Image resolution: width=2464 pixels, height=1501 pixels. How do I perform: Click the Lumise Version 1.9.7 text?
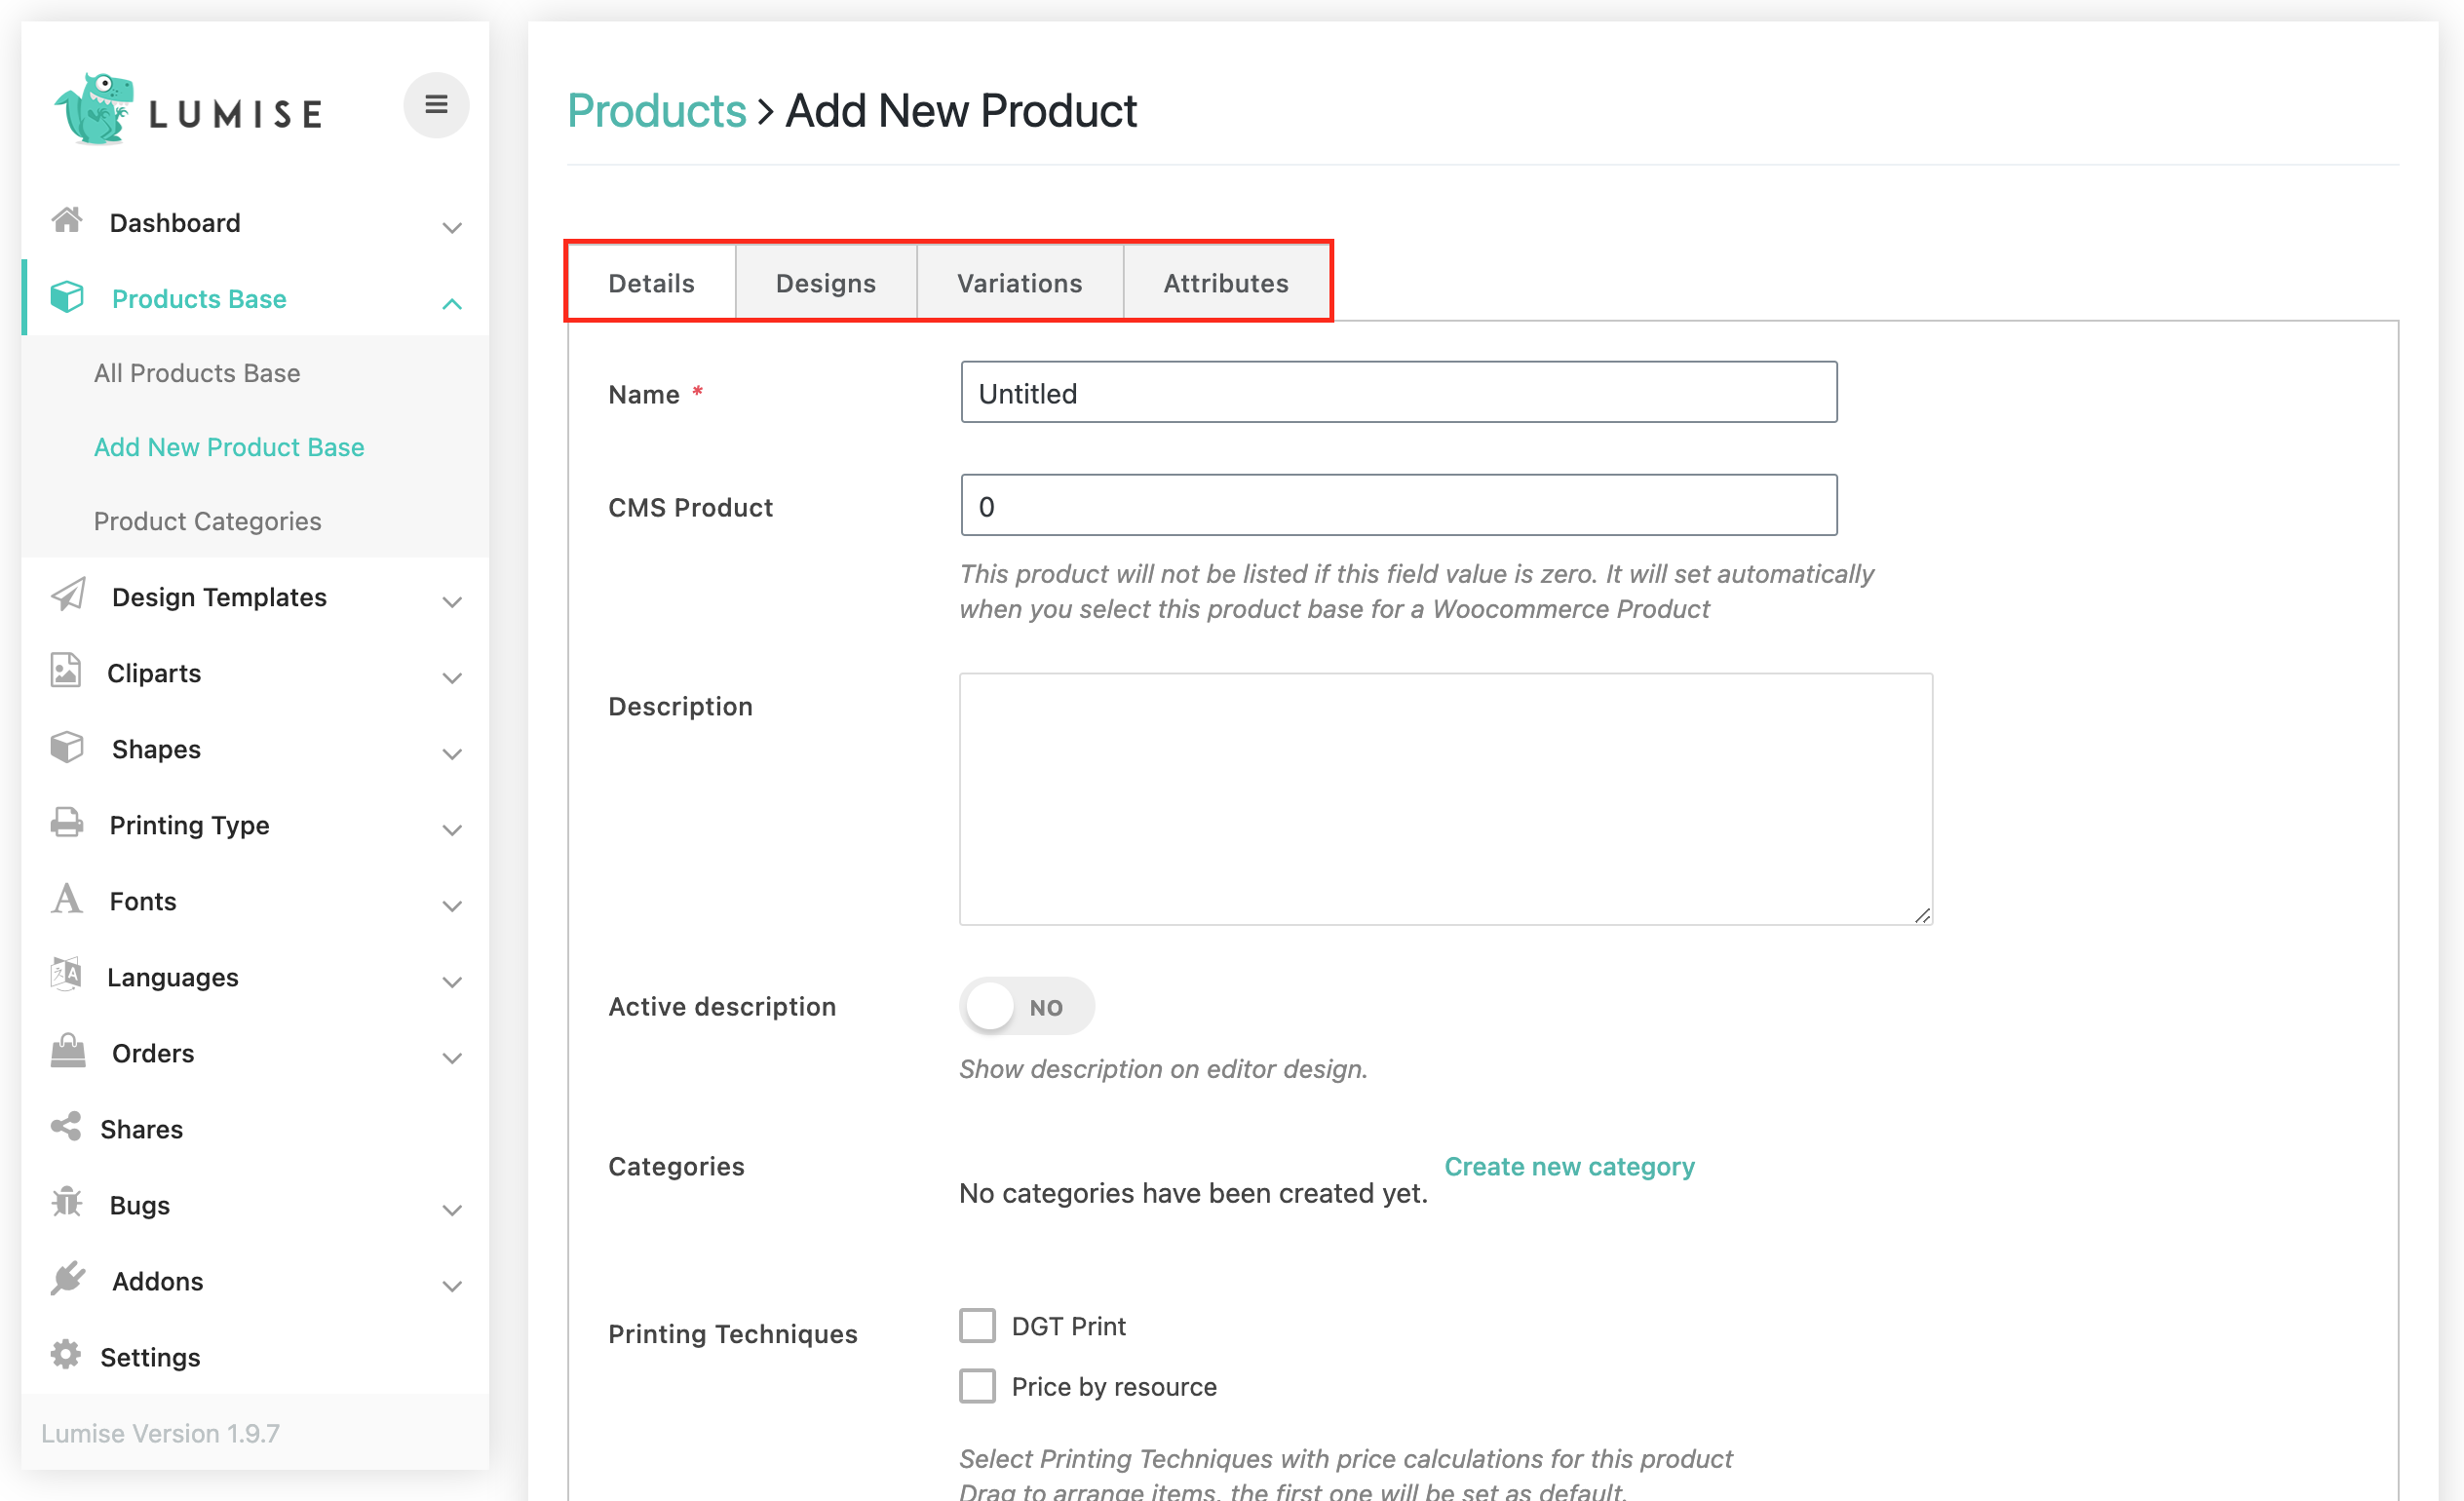pos(161,1433)
